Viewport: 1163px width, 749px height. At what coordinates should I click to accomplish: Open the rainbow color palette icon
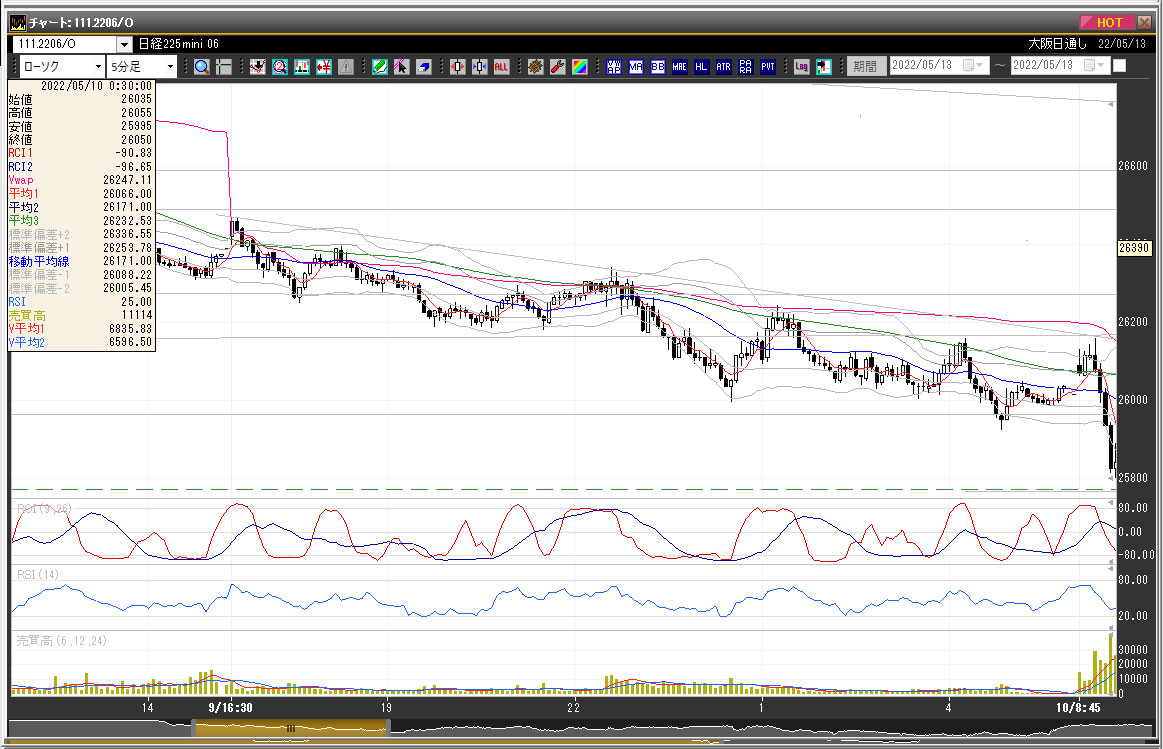click(580, 67)
